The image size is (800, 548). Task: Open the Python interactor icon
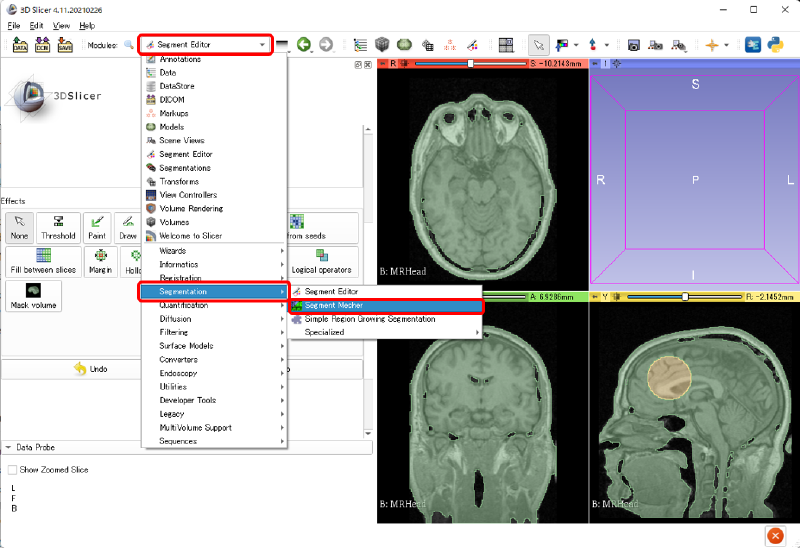(775, 45)
